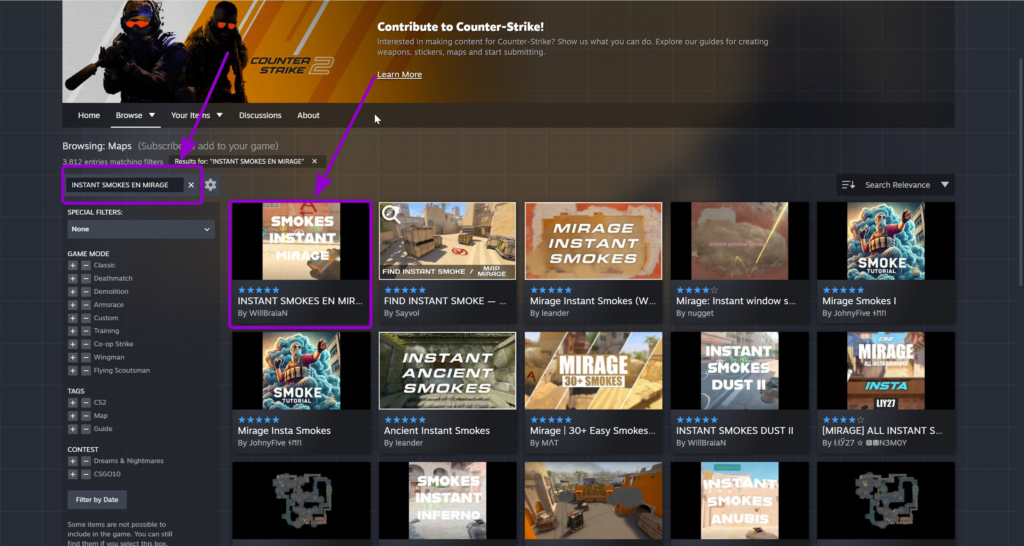Include Dreams & Nightmares contest plus icon
1024x546 pixels.
(x=72, y=461)
